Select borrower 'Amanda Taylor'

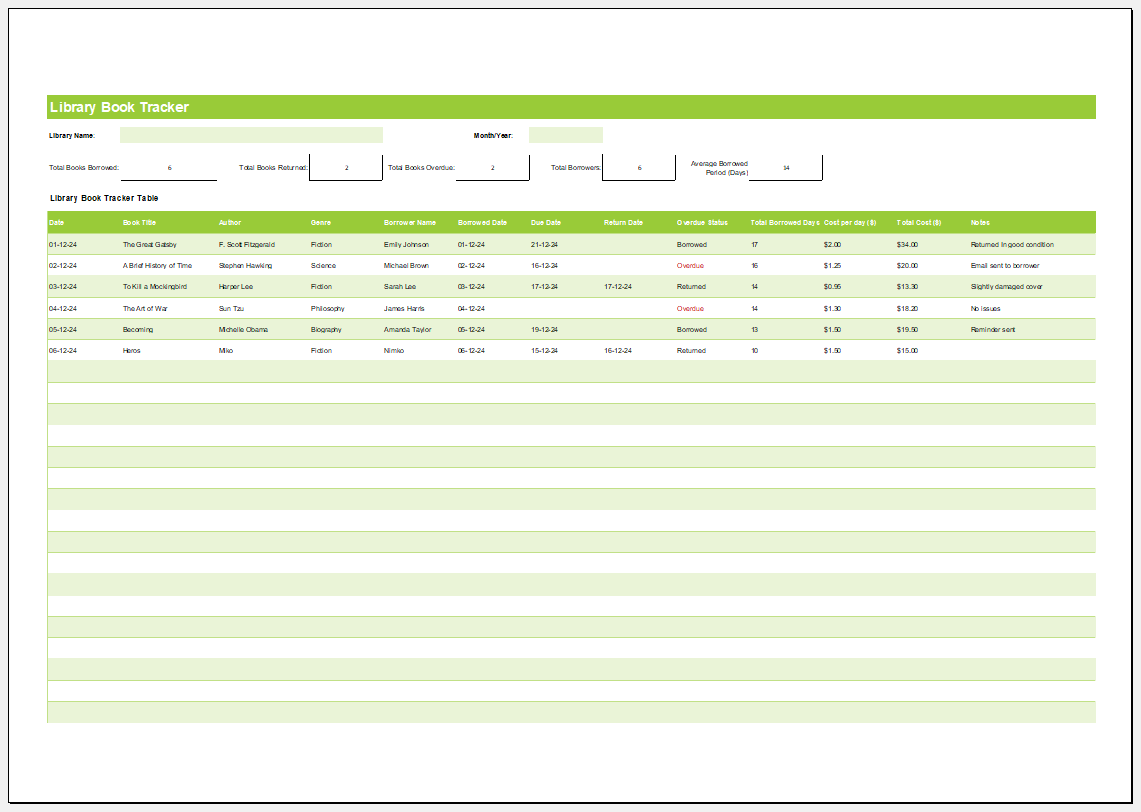408,330
